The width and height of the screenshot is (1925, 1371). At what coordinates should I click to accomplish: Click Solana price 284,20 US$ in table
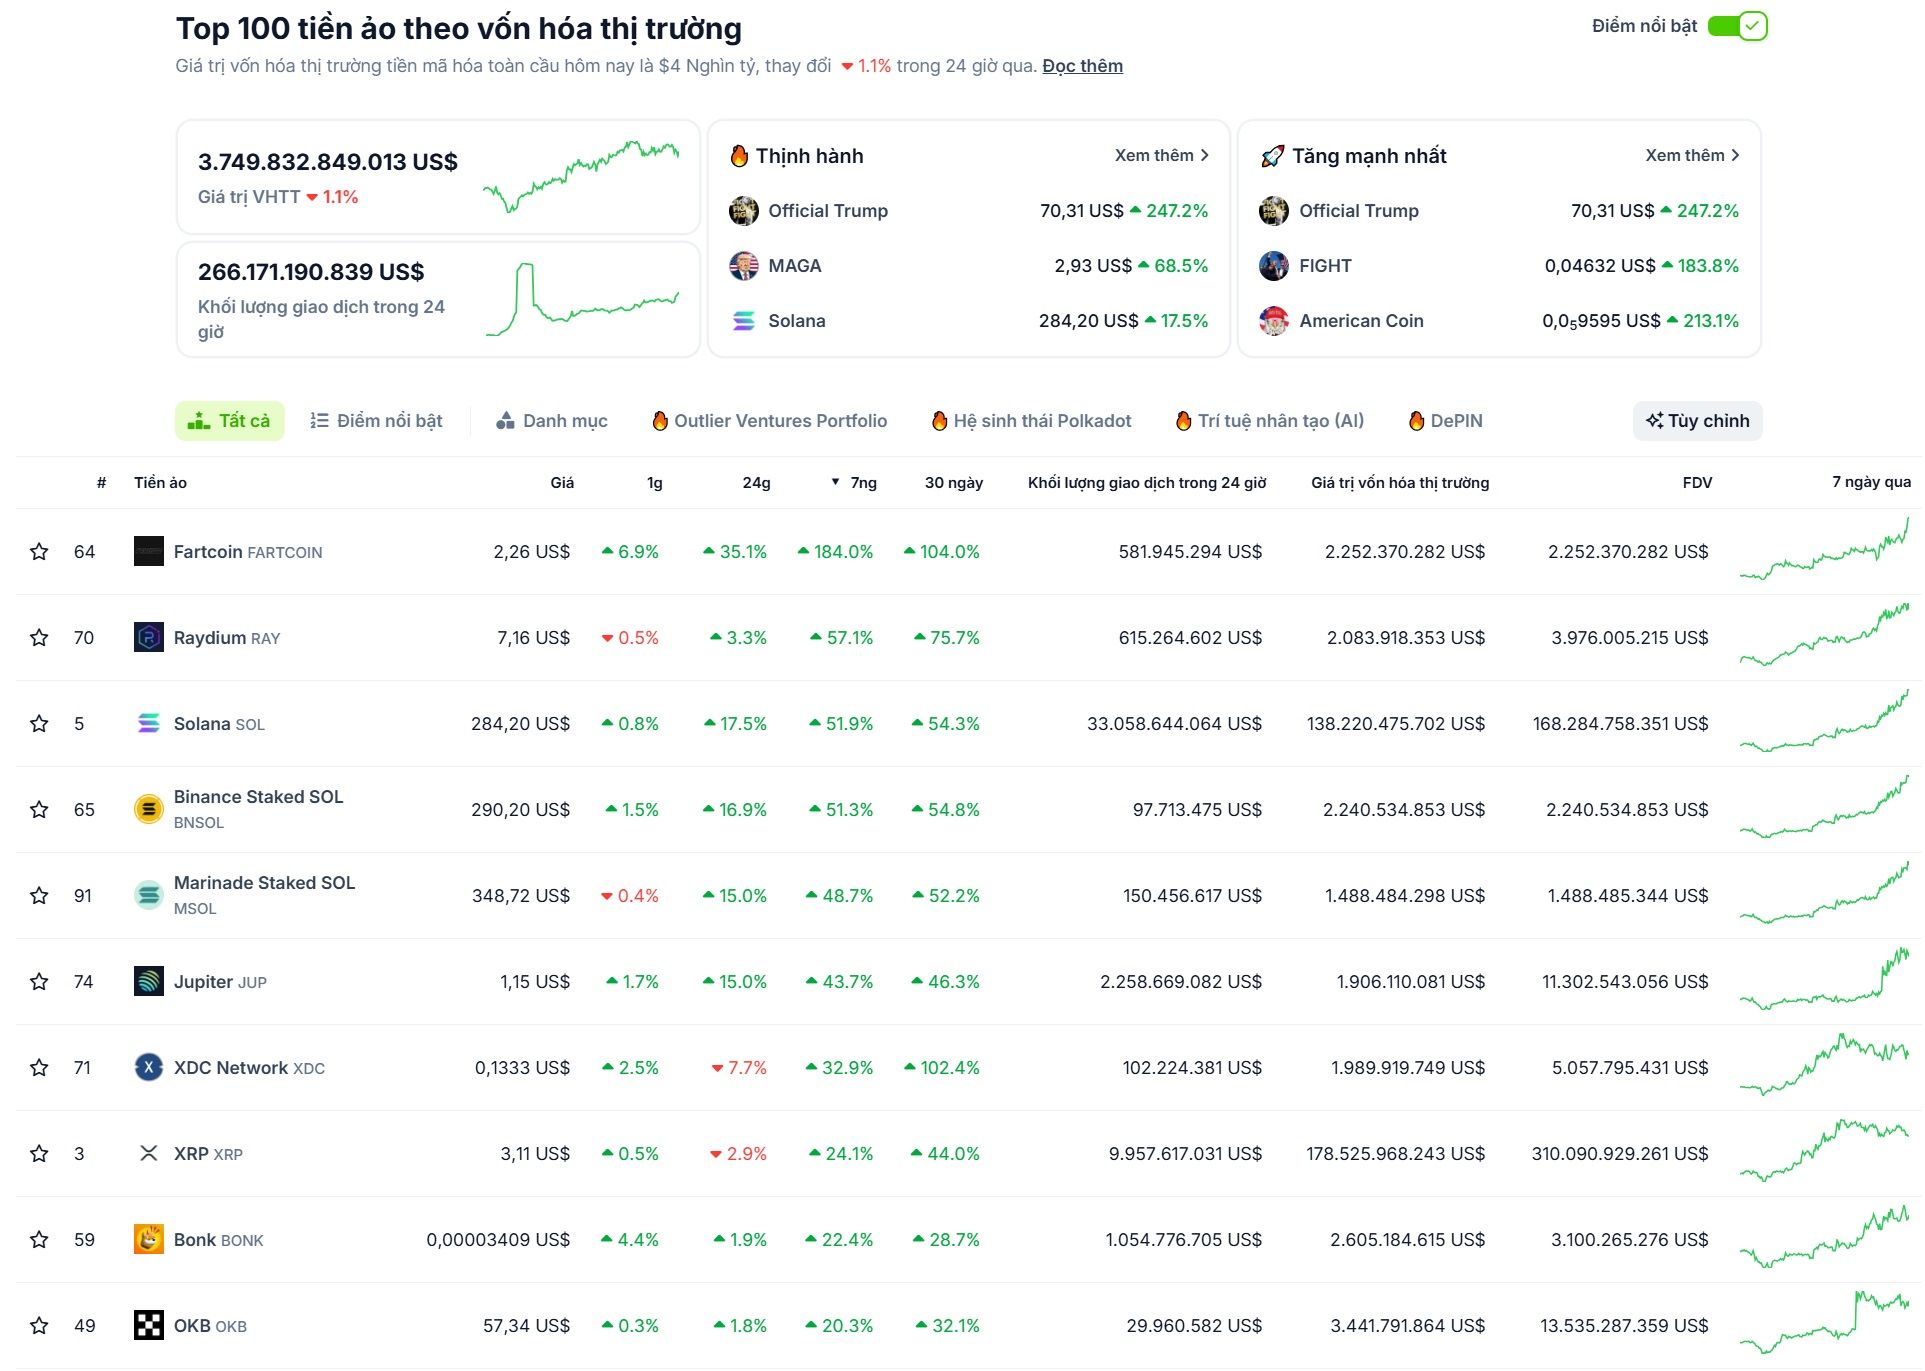point(520,724)
